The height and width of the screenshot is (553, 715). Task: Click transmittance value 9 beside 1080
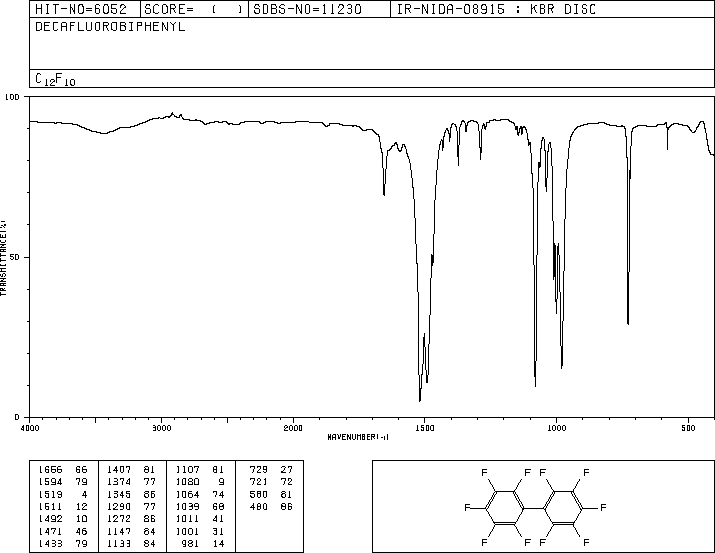(x=222, y=482)
